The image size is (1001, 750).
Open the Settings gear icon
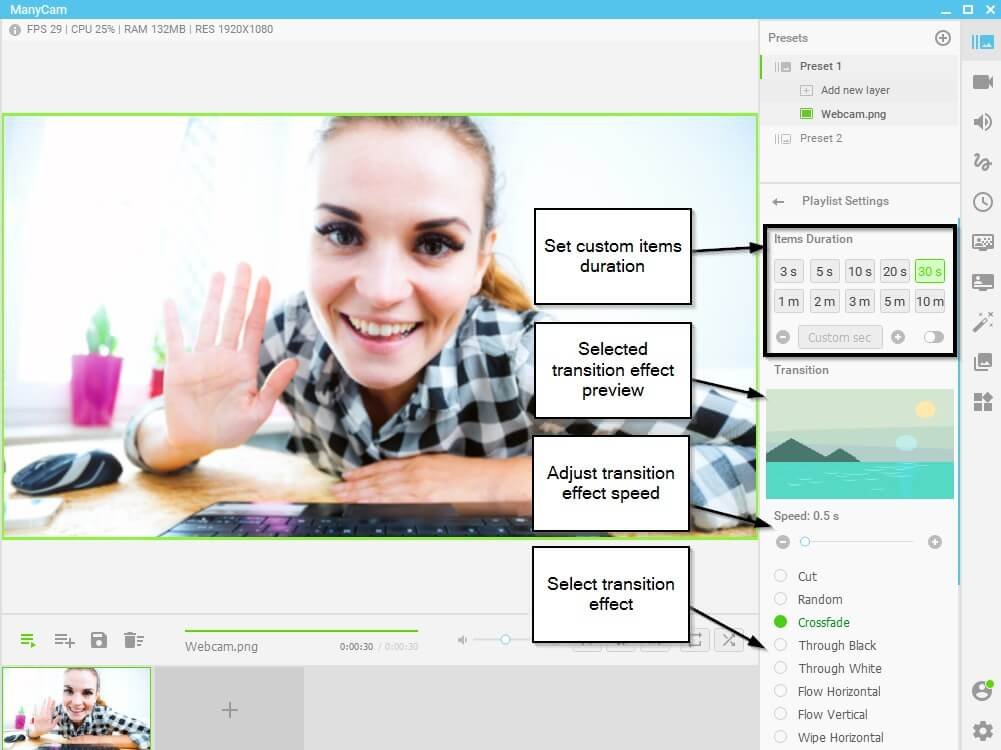(982, 731)
